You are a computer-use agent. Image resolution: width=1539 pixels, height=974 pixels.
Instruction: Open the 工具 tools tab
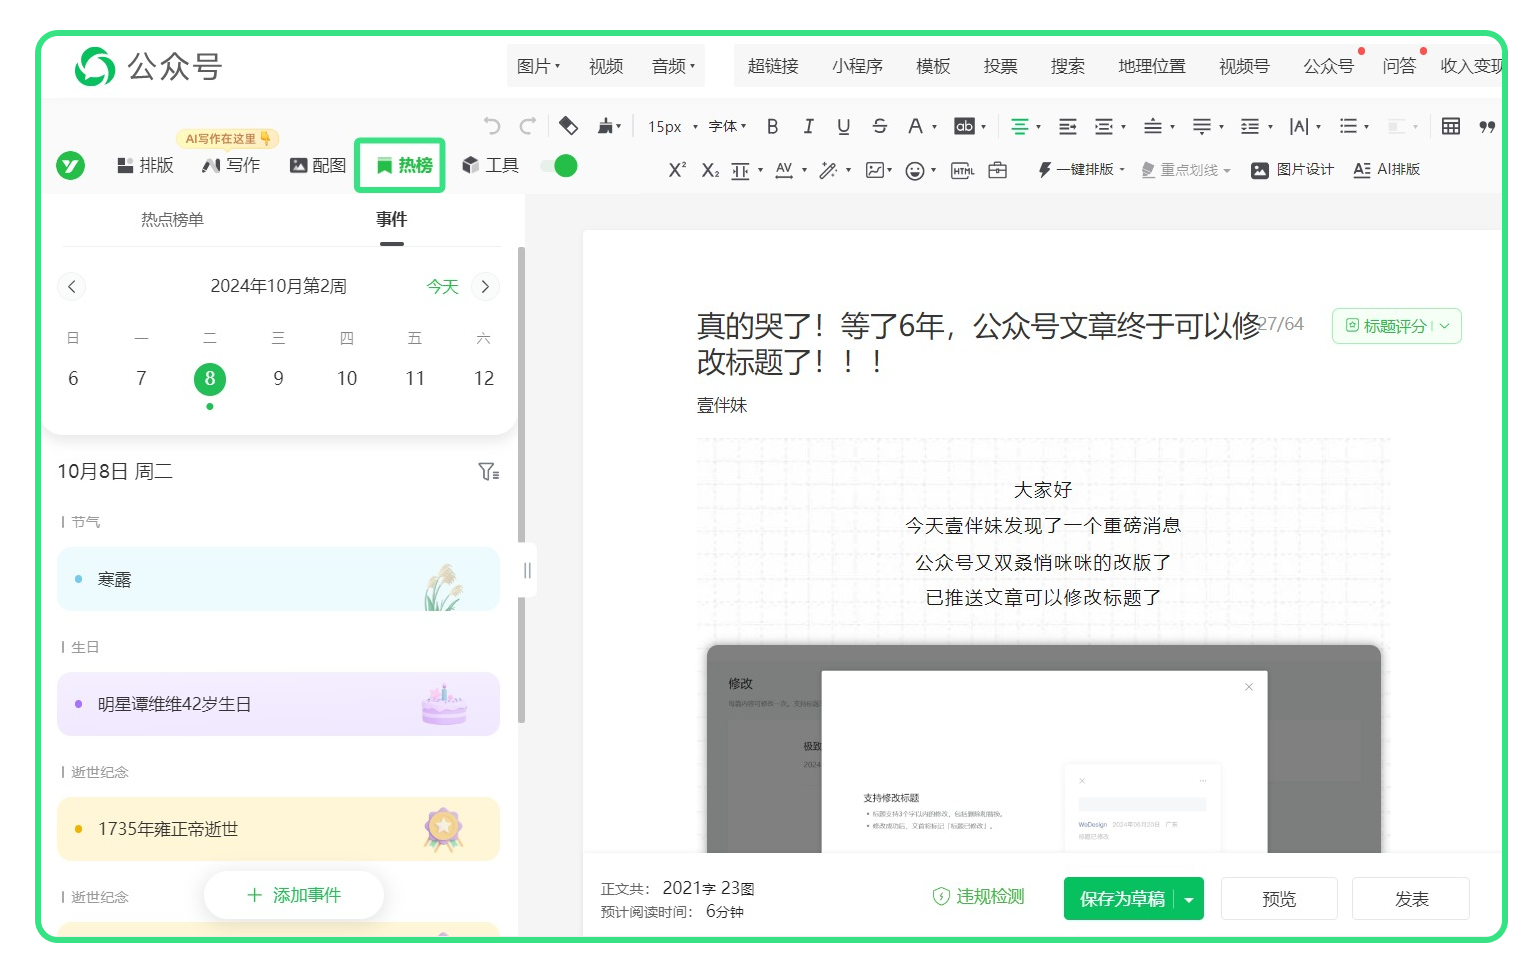pyautogui.click(x=491, y=165)
